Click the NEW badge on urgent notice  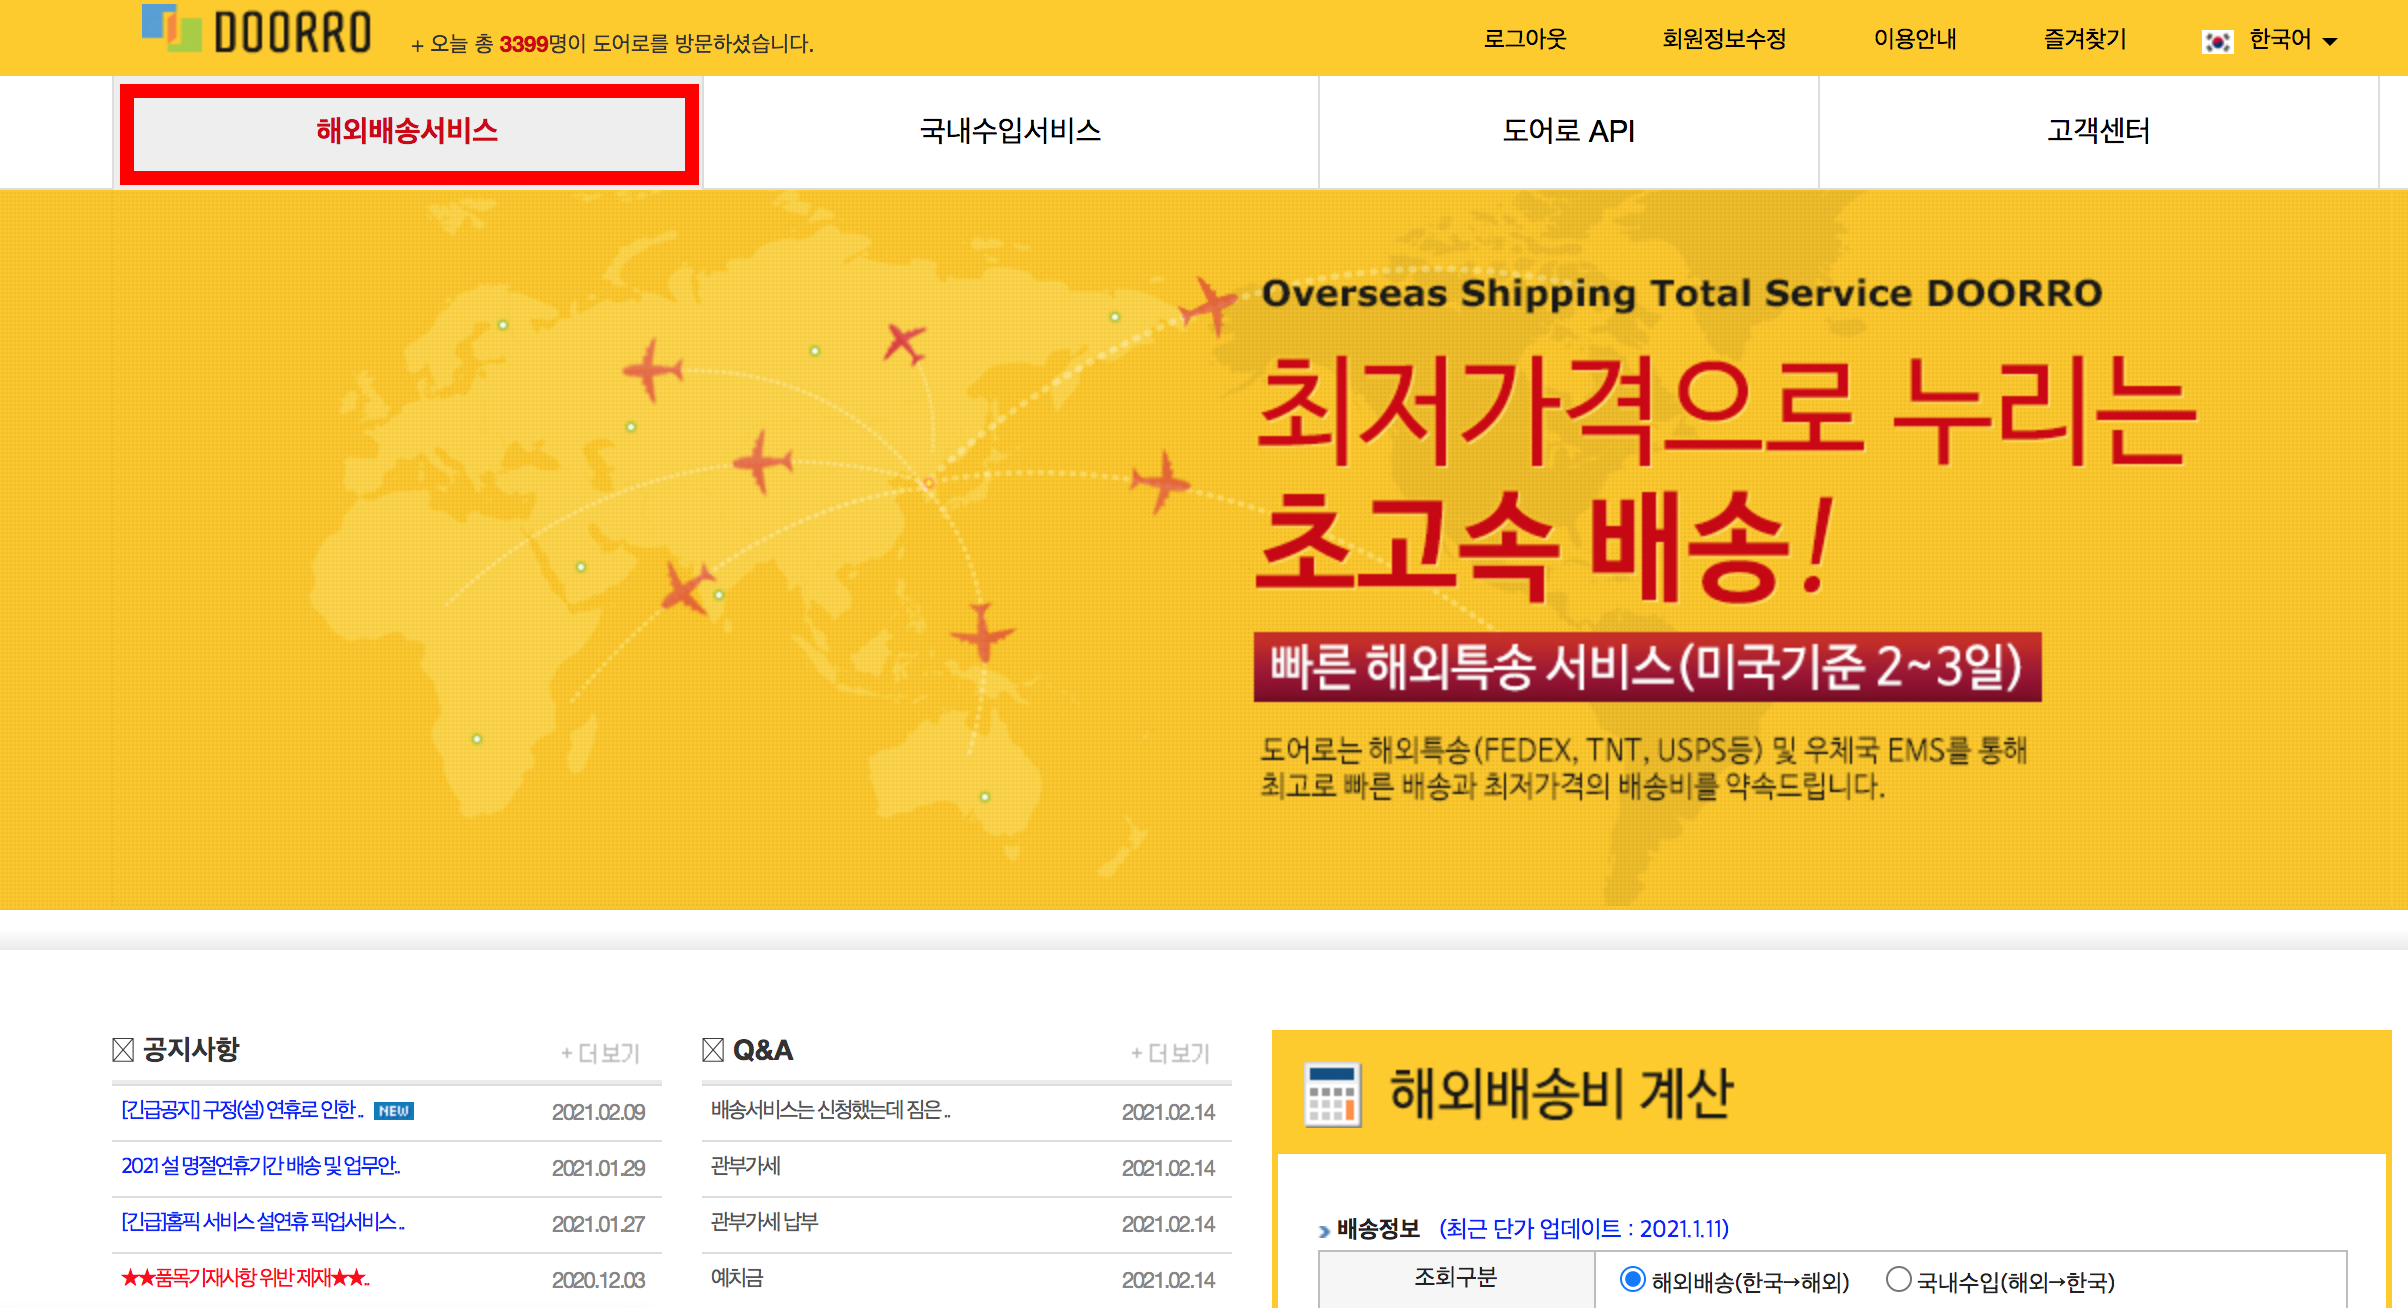393,1111
